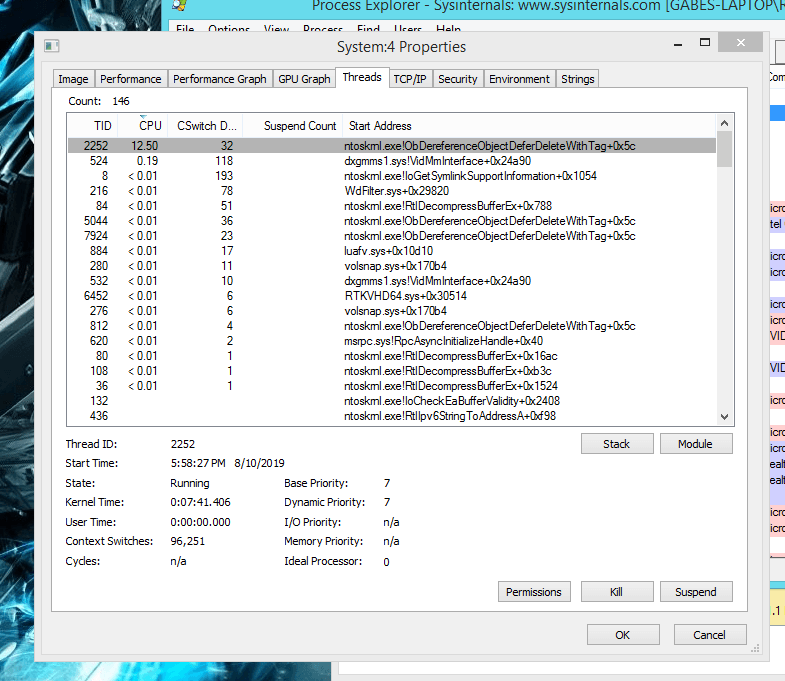Viewport: 785px width, 681px height.
Task: Switch to the GPU Graph tab
Action: click(x=304, y=79)
